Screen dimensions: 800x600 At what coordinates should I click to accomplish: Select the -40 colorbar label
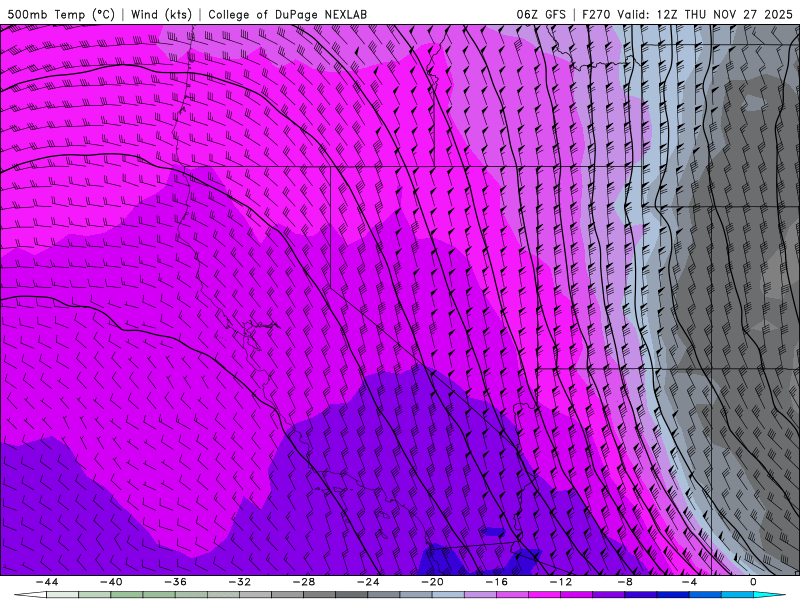111,582
